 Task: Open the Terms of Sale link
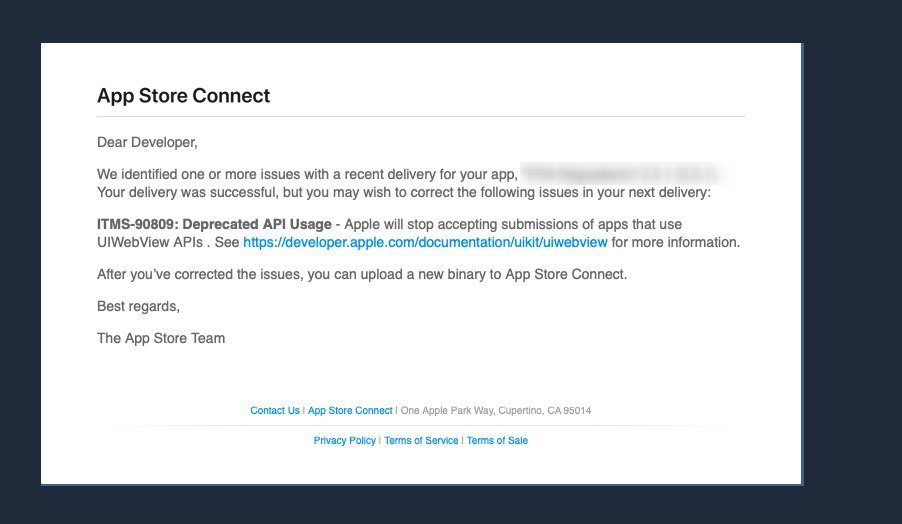pos(497,440)
